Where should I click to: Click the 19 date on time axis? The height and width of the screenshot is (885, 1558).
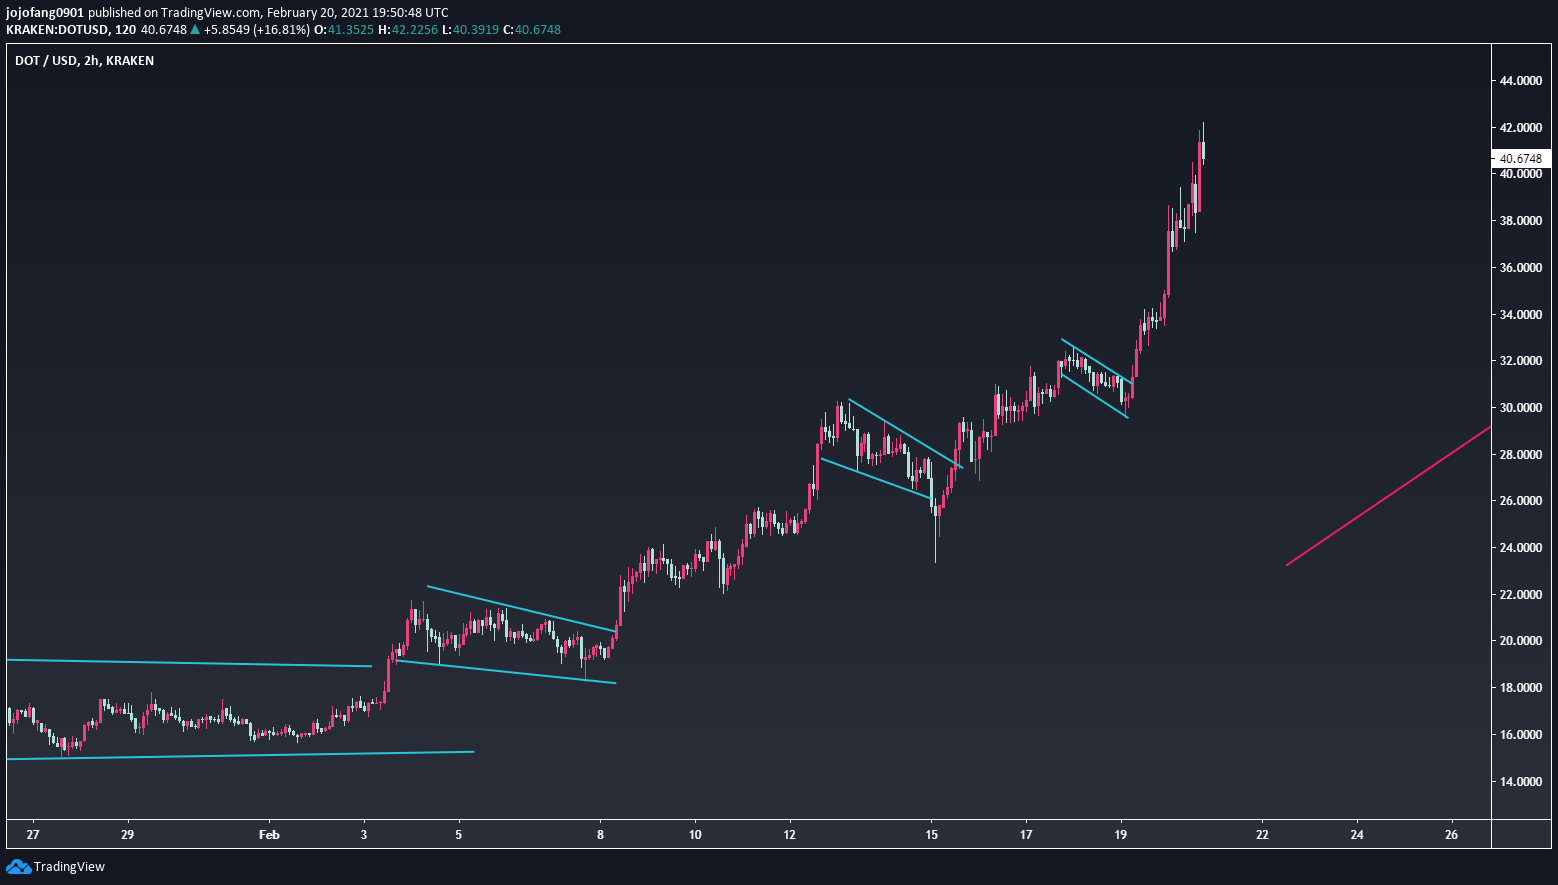coord(1120,835)
